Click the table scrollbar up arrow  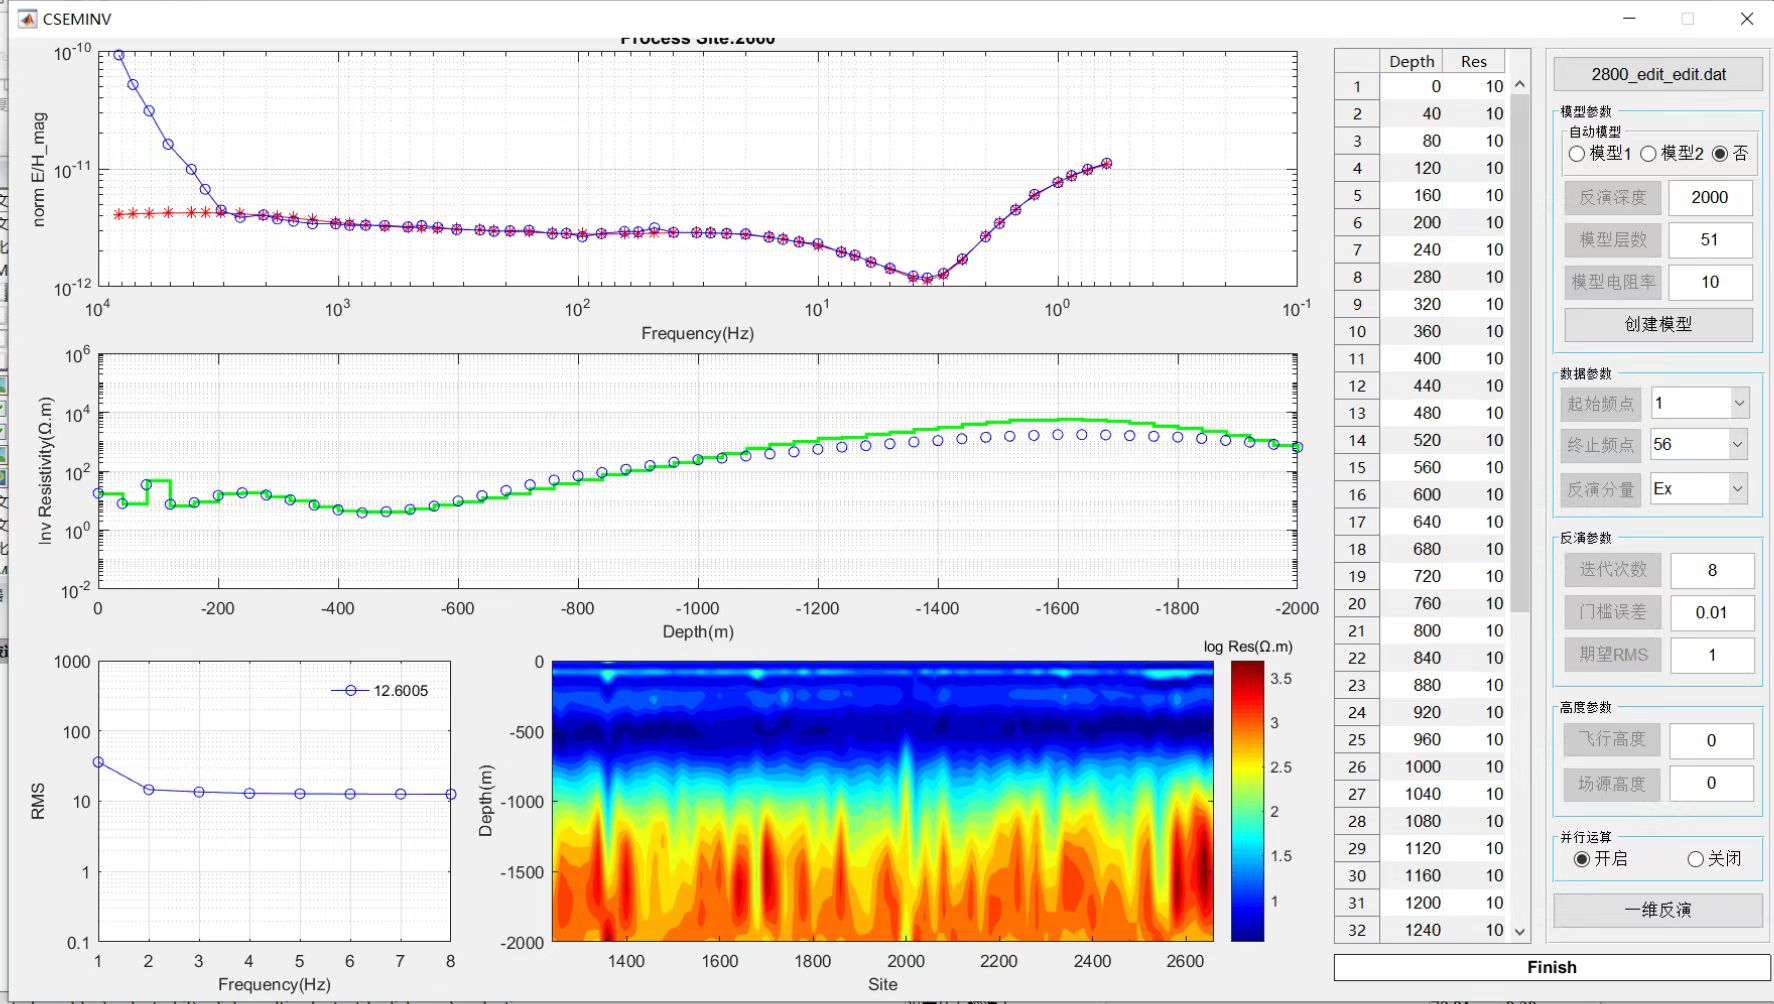1520,85
